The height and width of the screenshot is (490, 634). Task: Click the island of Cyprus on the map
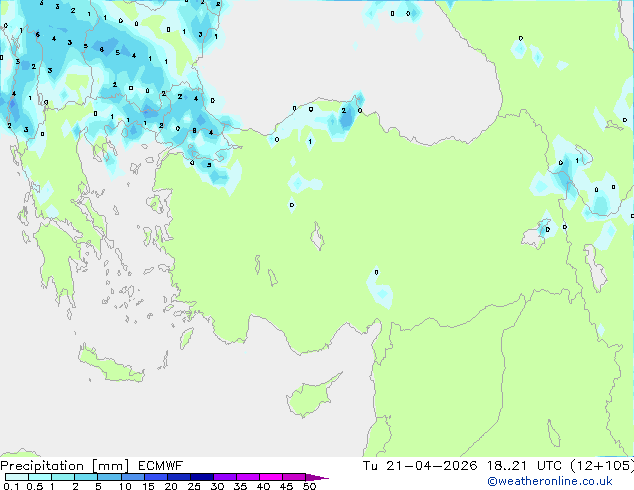[x=311, y=397]
